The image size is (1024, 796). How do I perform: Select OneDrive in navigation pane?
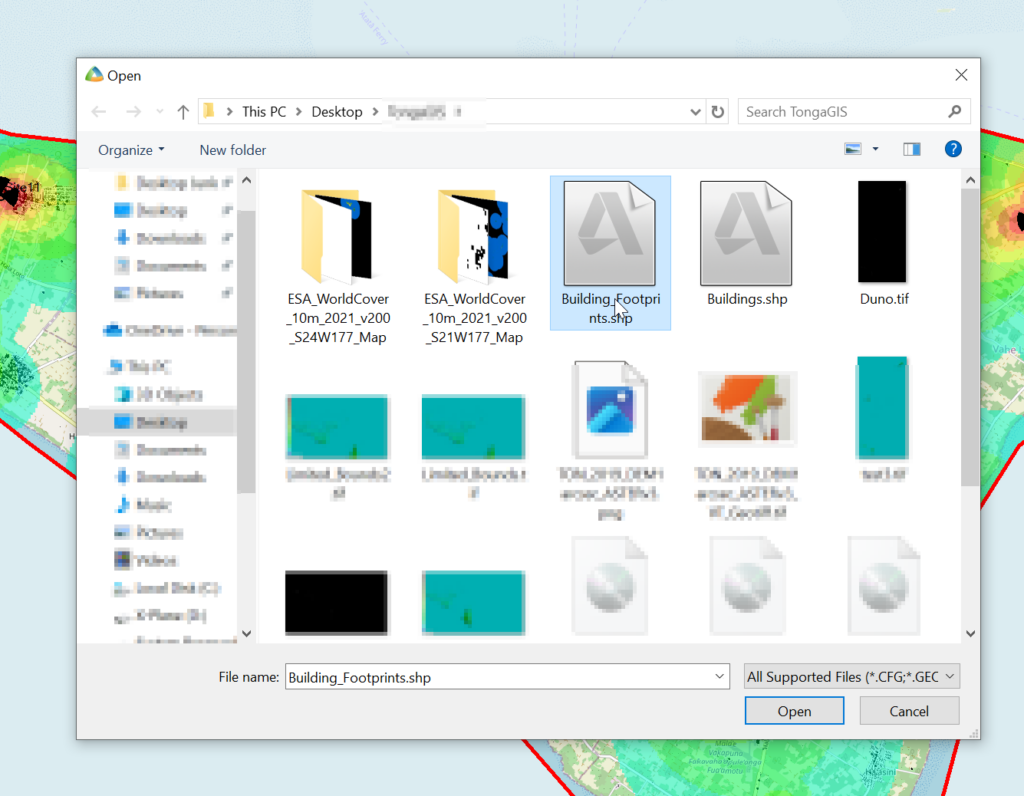170,330
